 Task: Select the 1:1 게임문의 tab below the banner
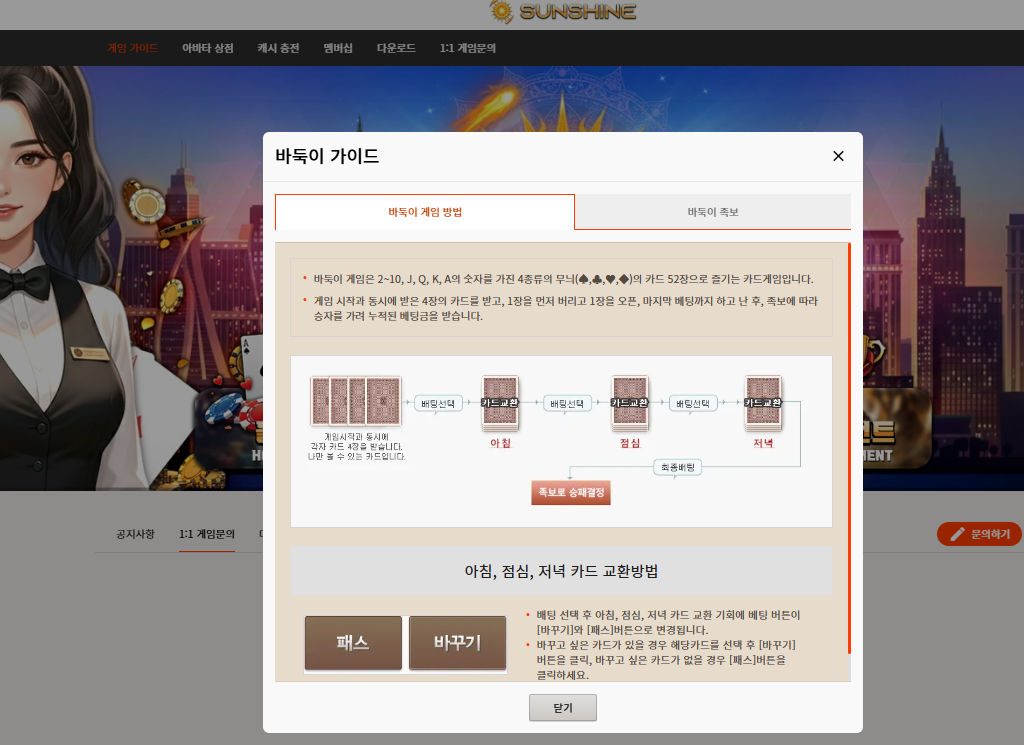(x=207, y=534)
